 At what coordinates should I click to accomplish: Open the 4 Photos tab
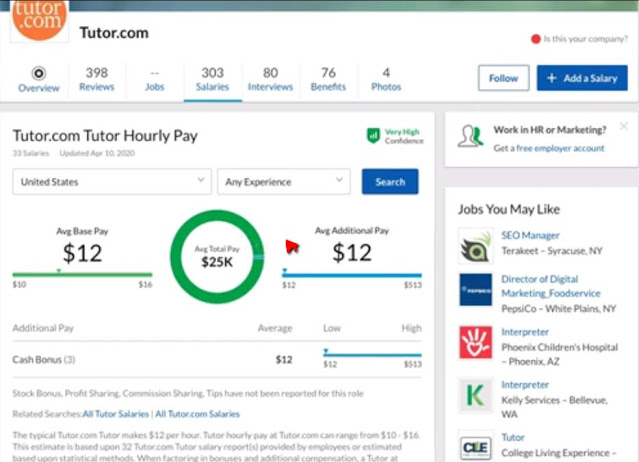click(x=386, y=79)
